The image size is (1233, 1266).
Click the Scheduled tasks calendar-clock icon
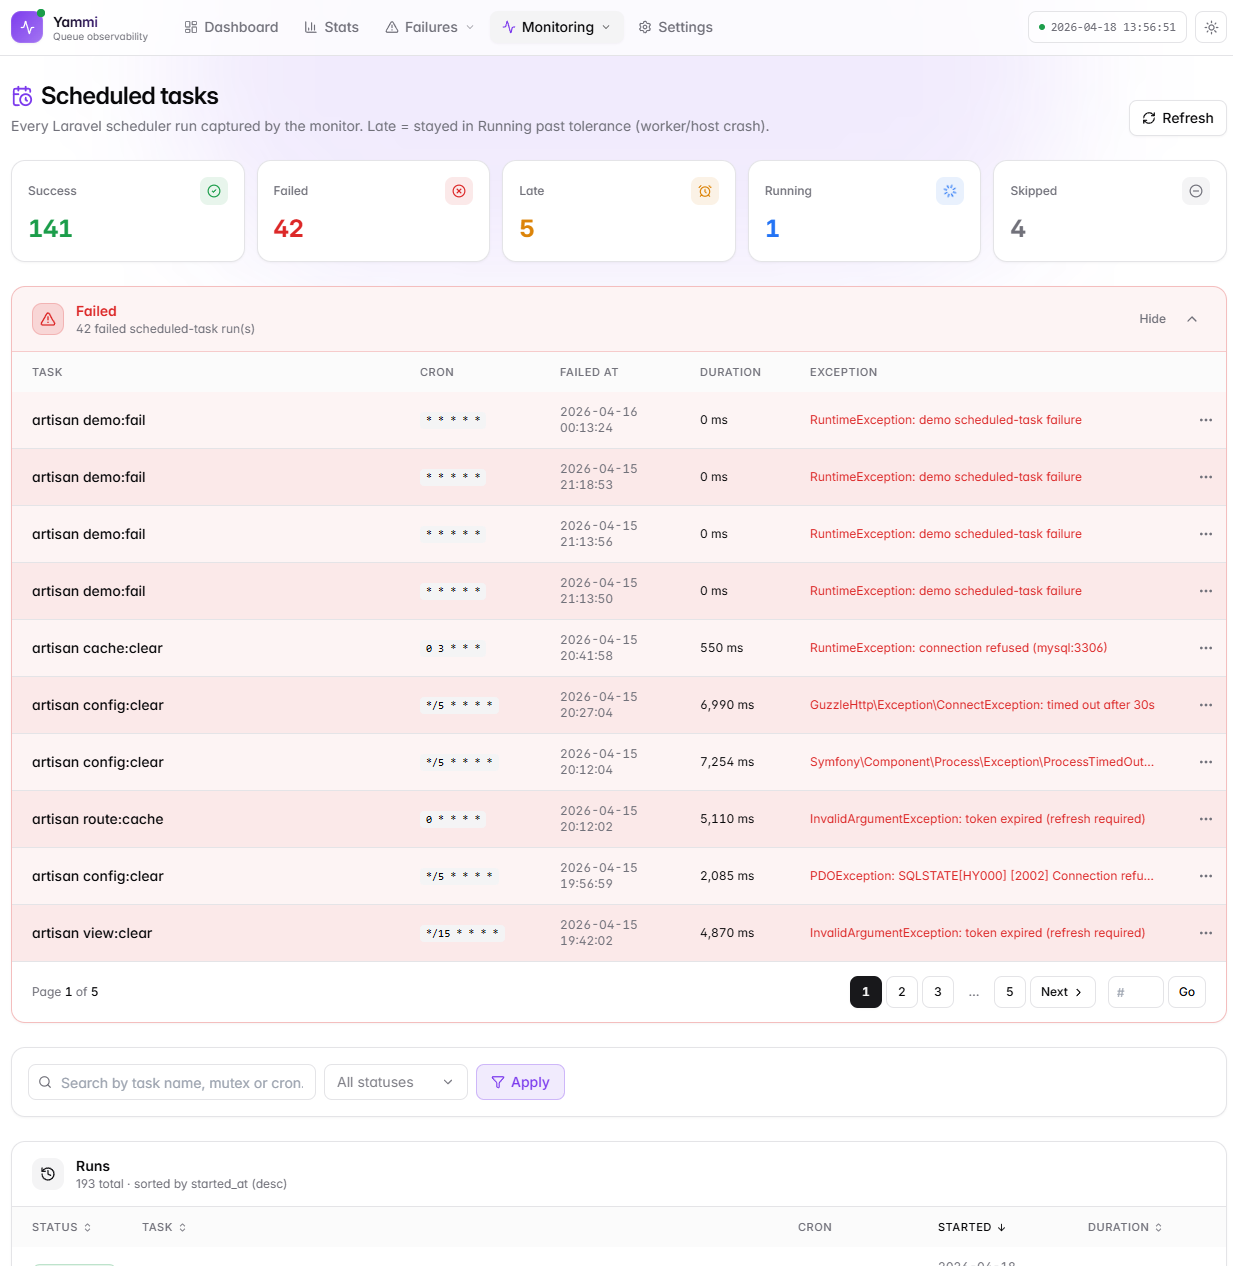[x=22, y=96]
